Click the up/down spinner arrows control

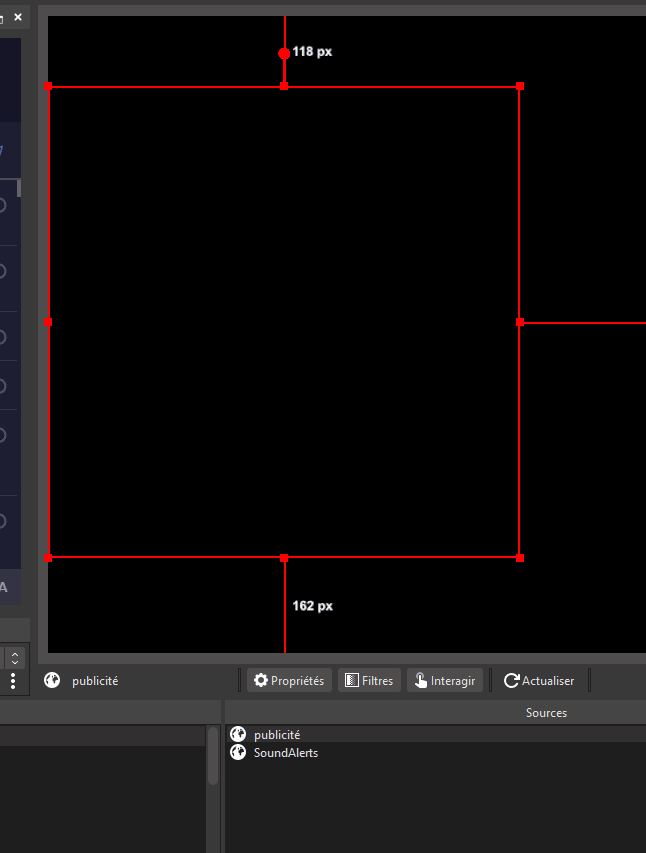pyautogui.click(x=15, y=658)
